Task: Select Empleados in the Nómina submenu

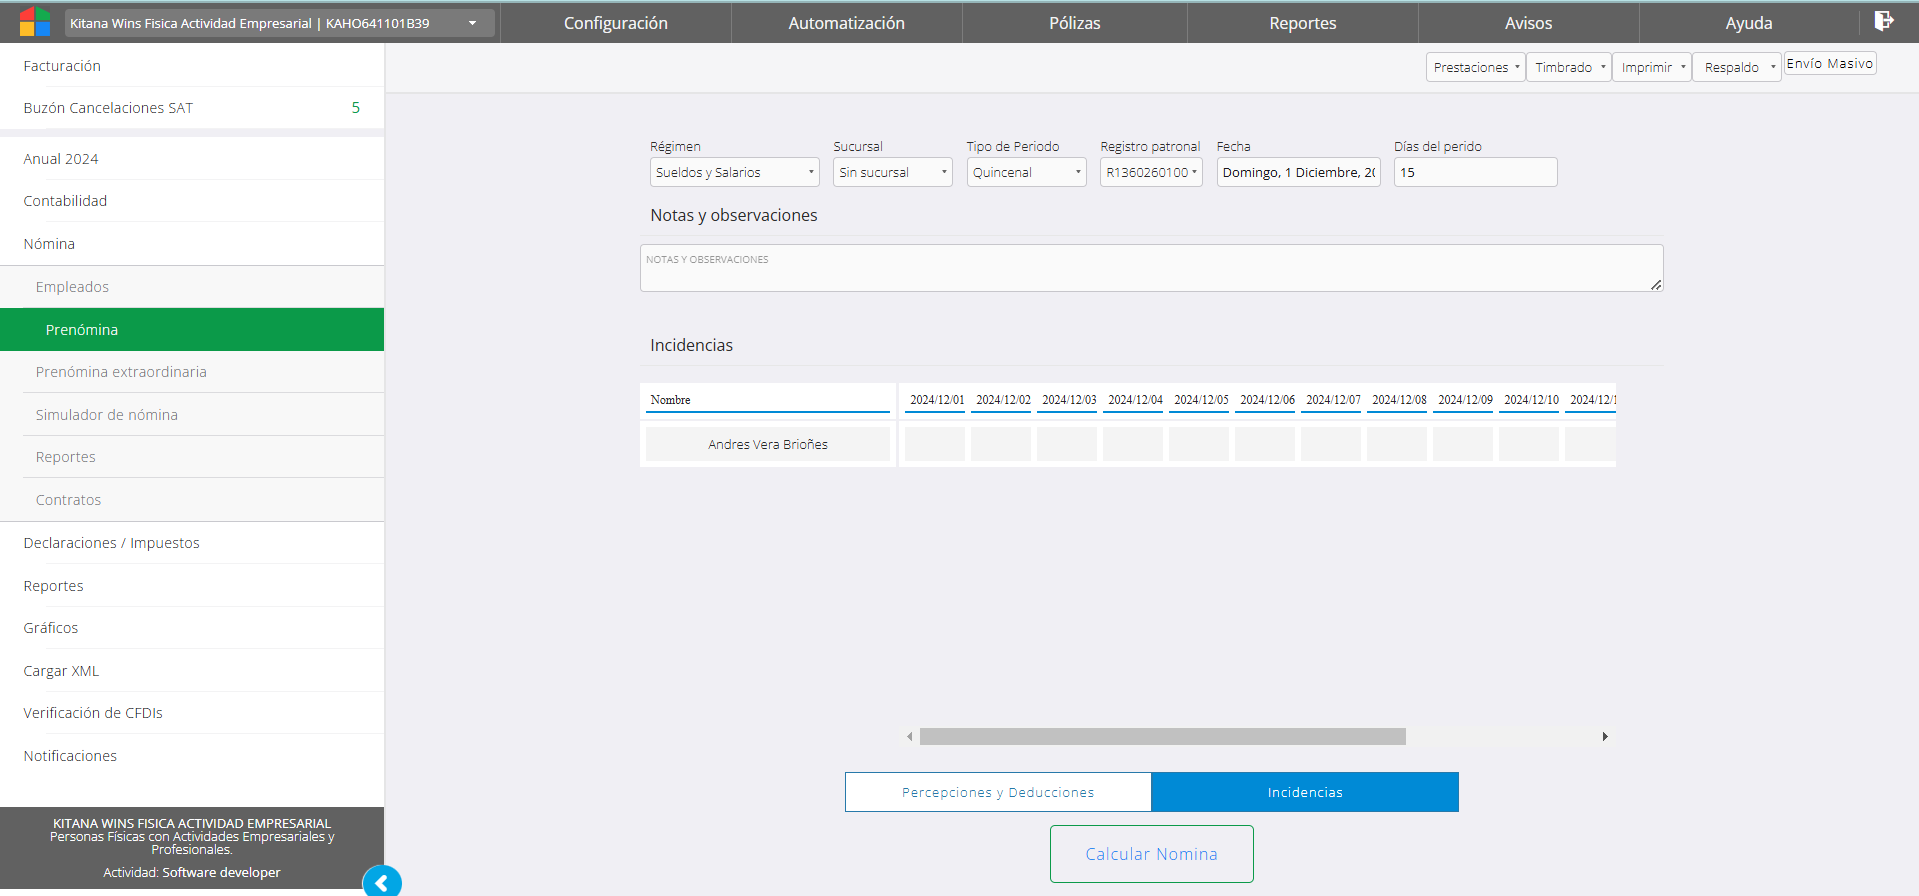Action: [72, 287]
